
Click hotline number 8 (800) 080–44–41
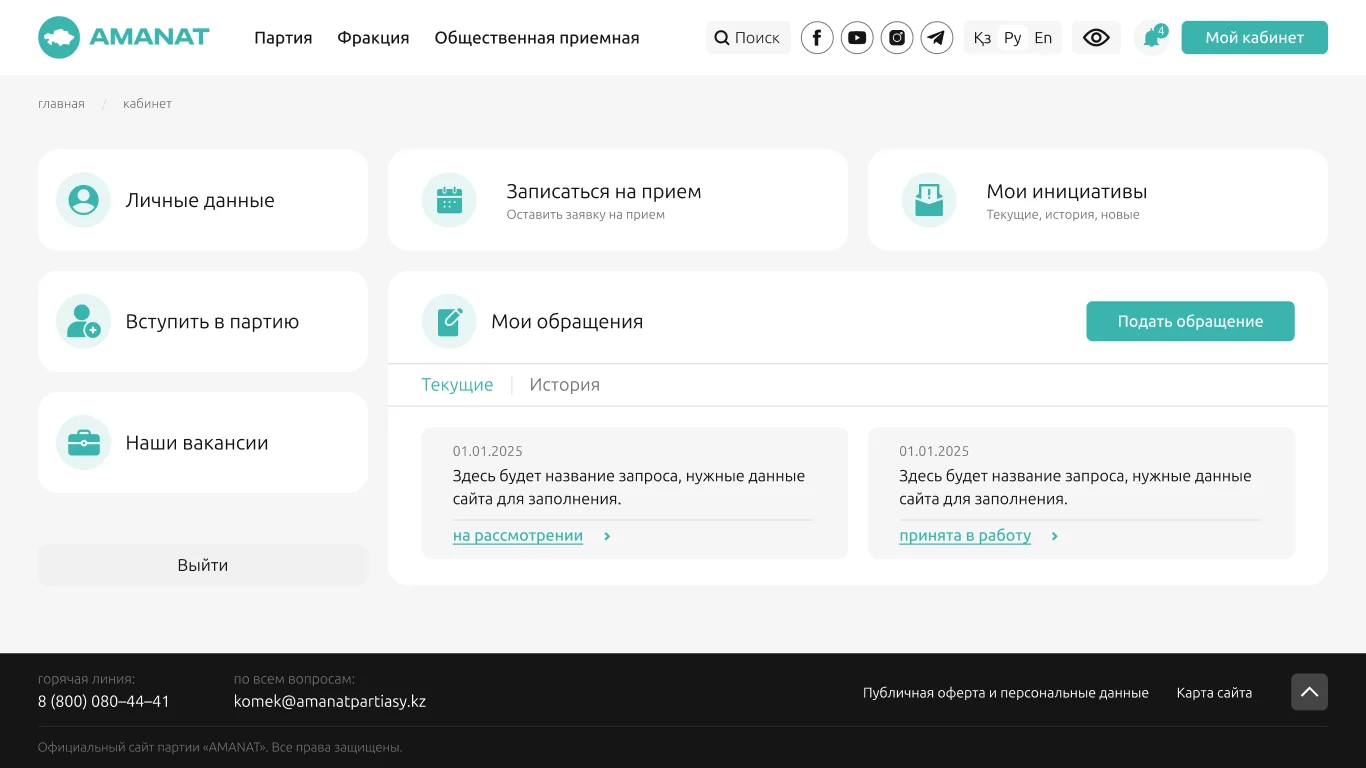tap(104, 701)
